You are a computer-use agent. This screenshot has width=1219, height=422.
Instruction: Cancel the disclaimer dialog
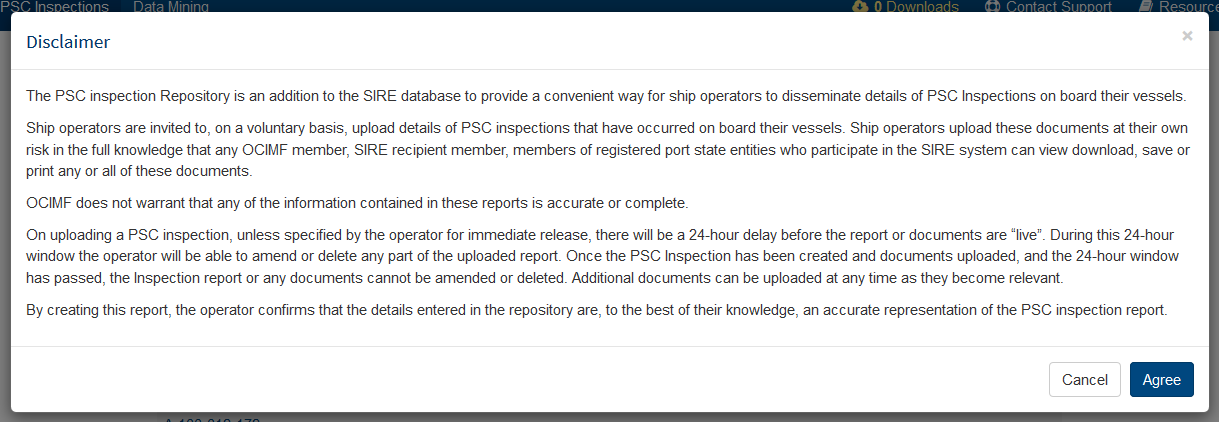pyautogui.click(x=1085, y=379)
